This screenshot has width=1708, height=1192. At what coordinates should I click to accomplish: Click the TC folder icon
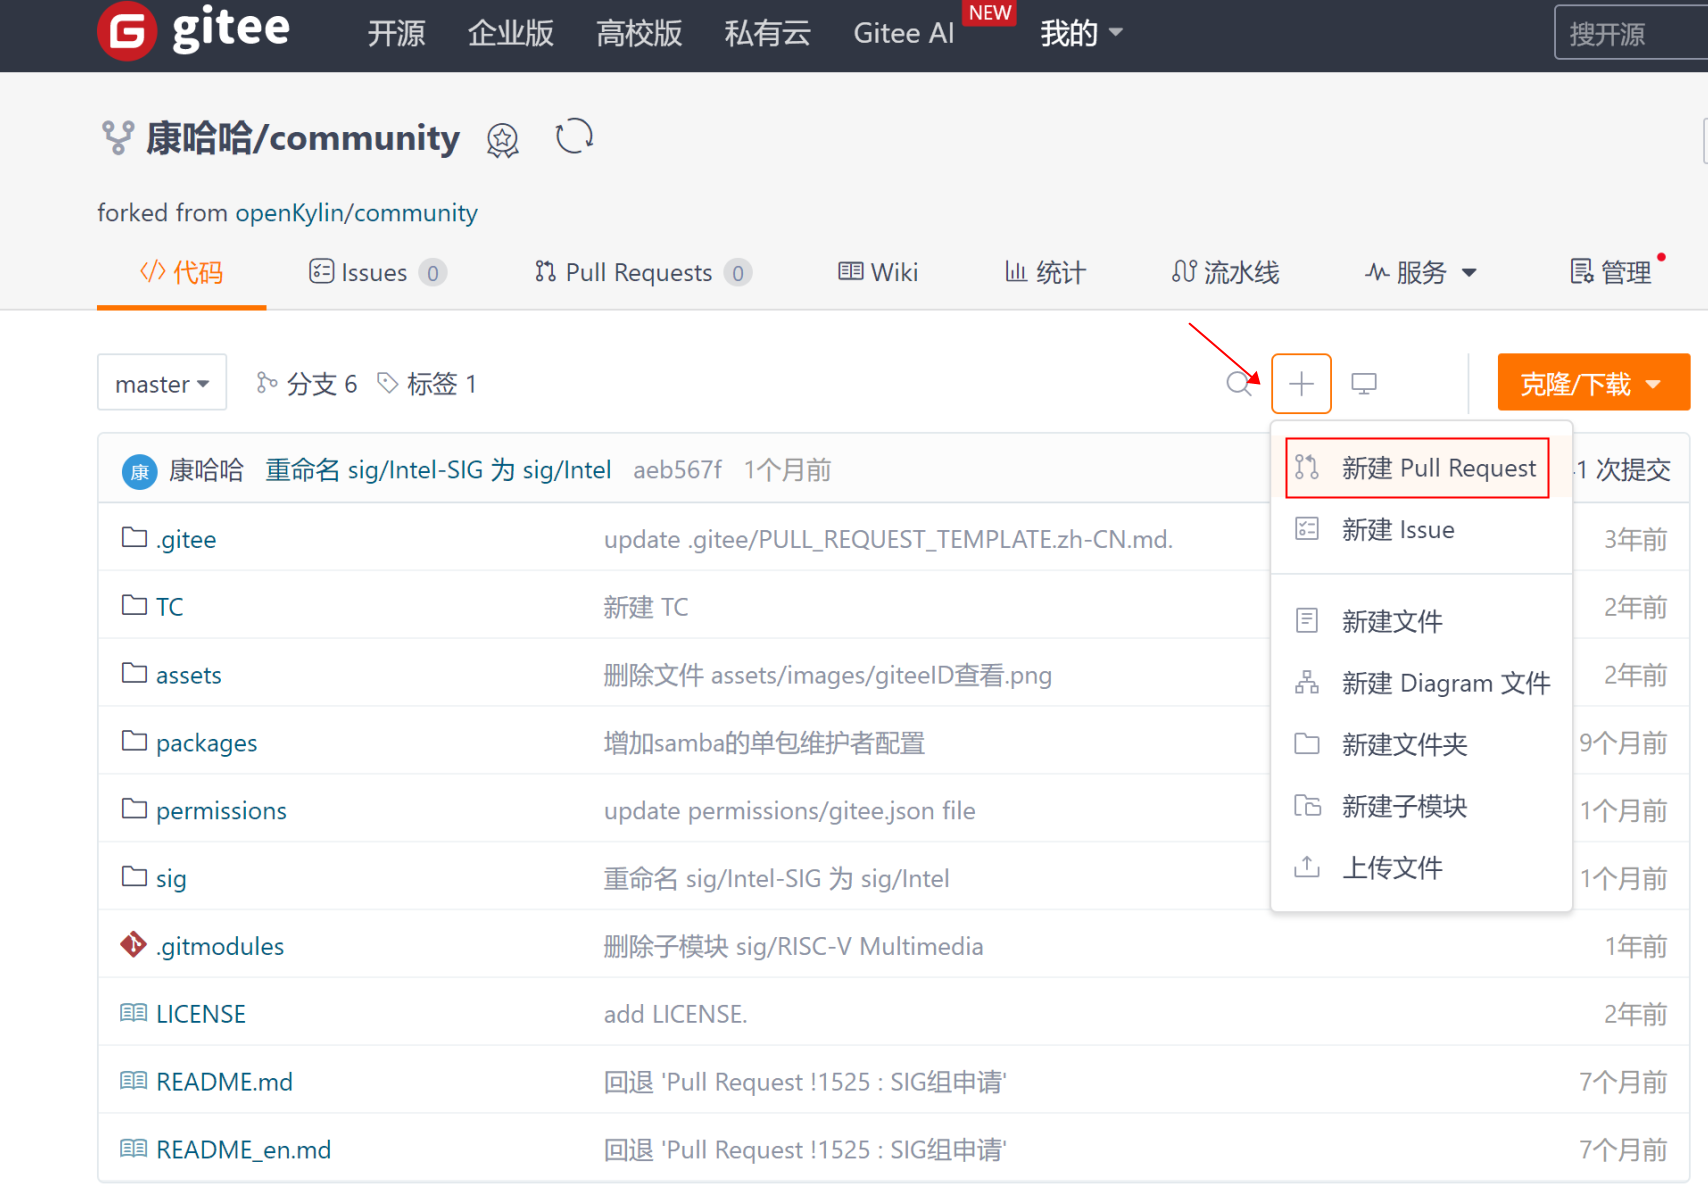point(134,605)
